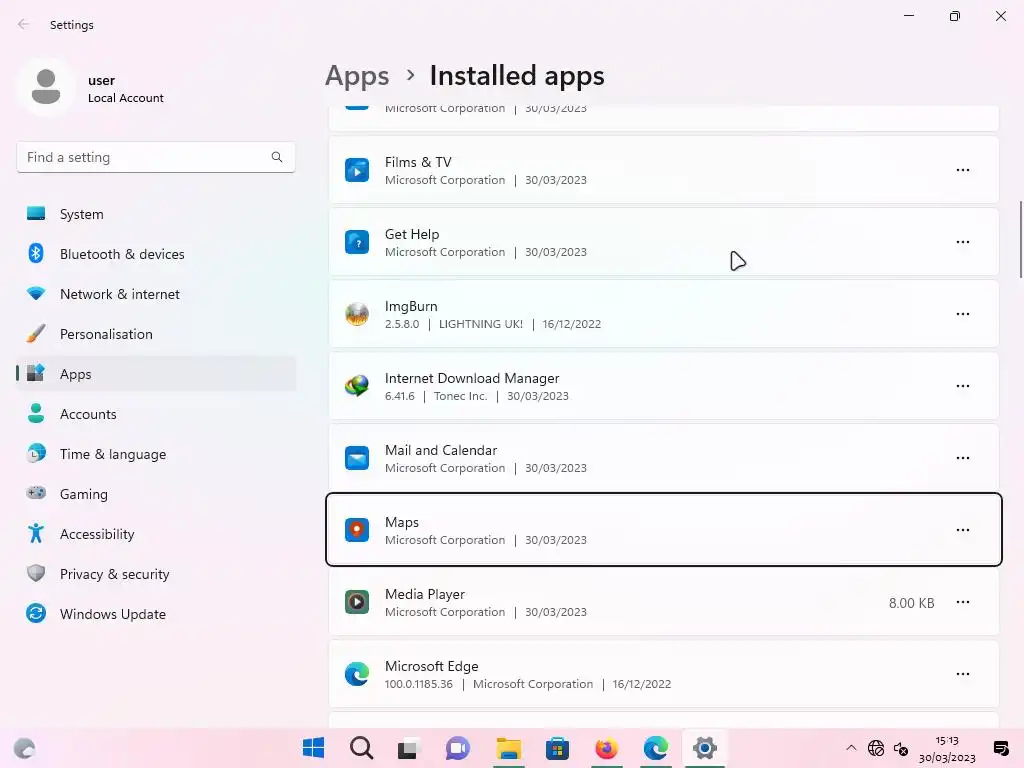1024x768 pixels.
Task: Click the user profile avatar
Action: click(46, 87)
